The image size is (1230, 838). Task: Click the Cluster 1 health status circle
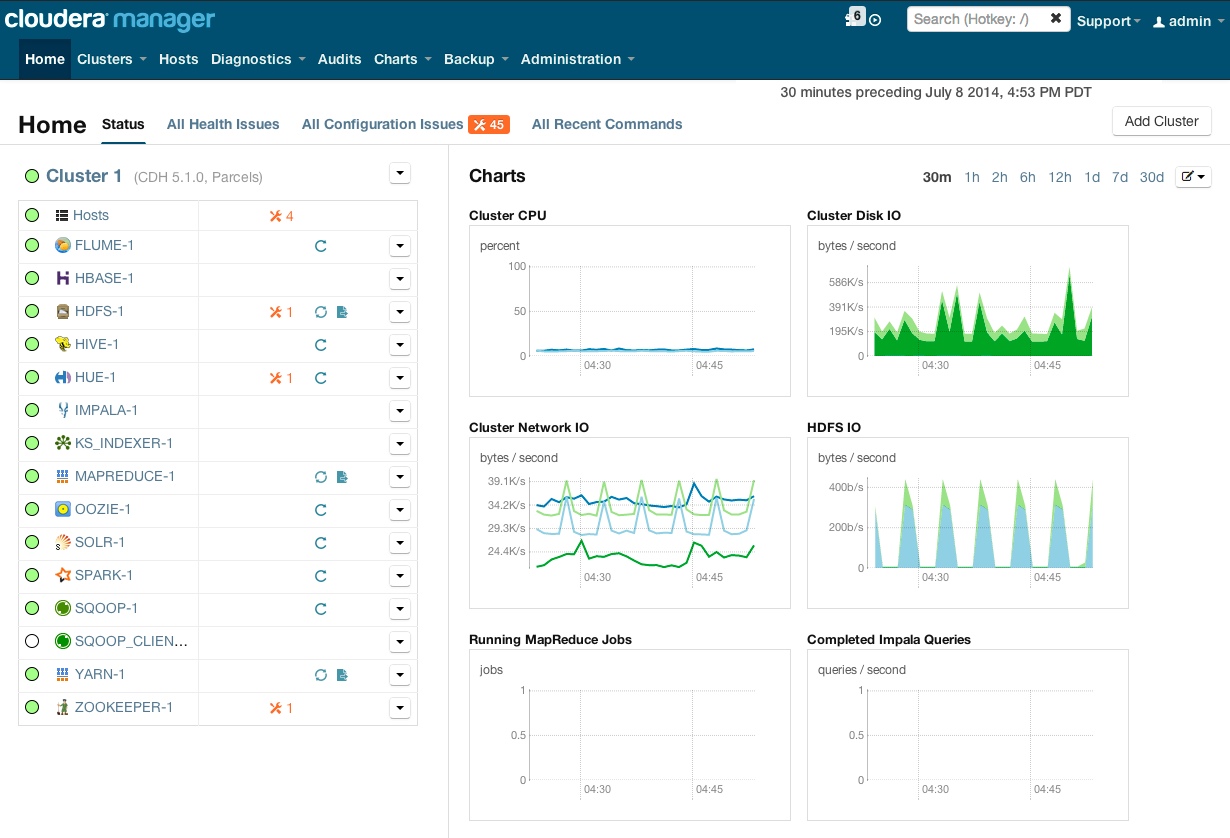point(32,176)
